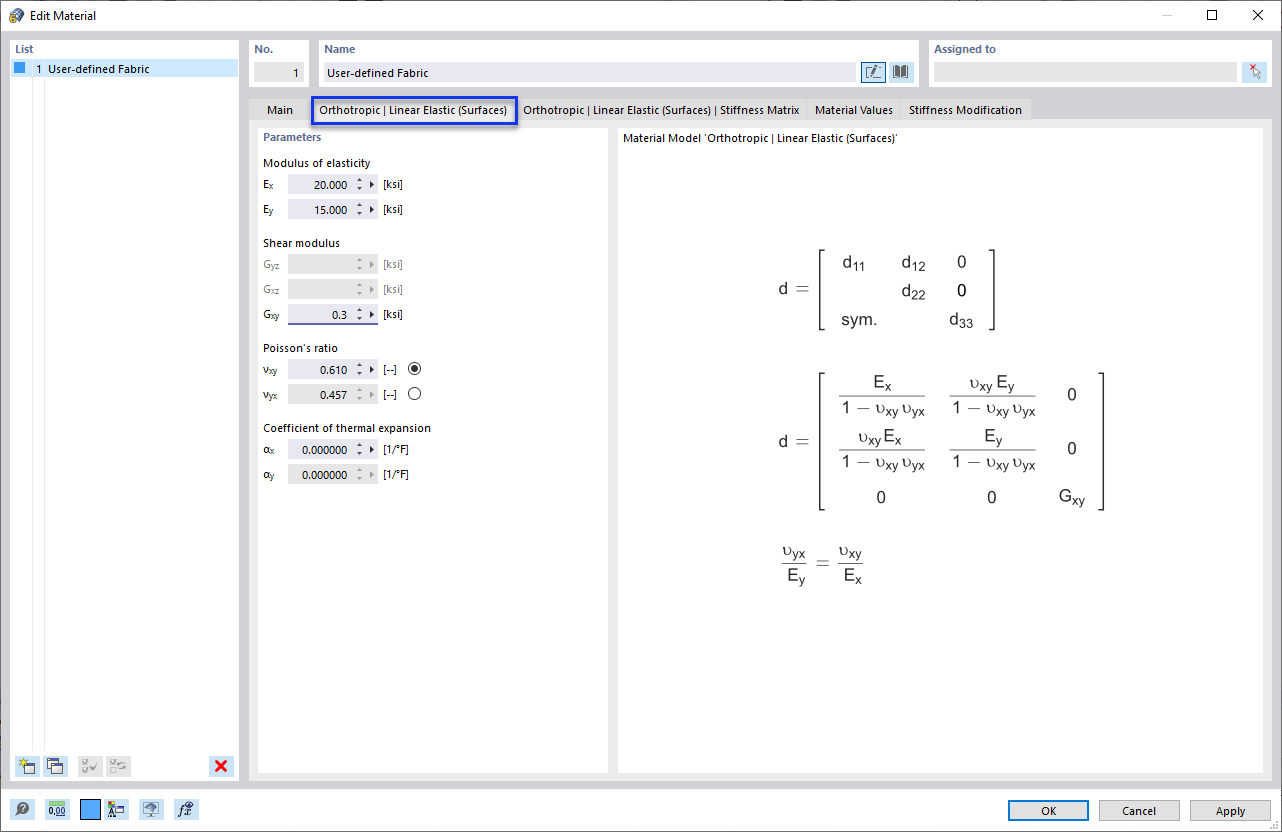Click the Assigned to selection icon
This screenshot has height=832, width=1282.
tap(1254, 72)
